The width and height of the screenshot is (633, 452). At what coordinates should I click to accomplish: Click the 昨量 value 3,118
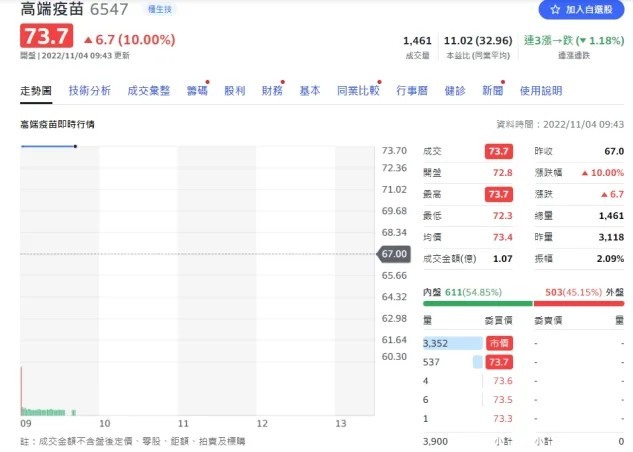(x=611, y=237)
